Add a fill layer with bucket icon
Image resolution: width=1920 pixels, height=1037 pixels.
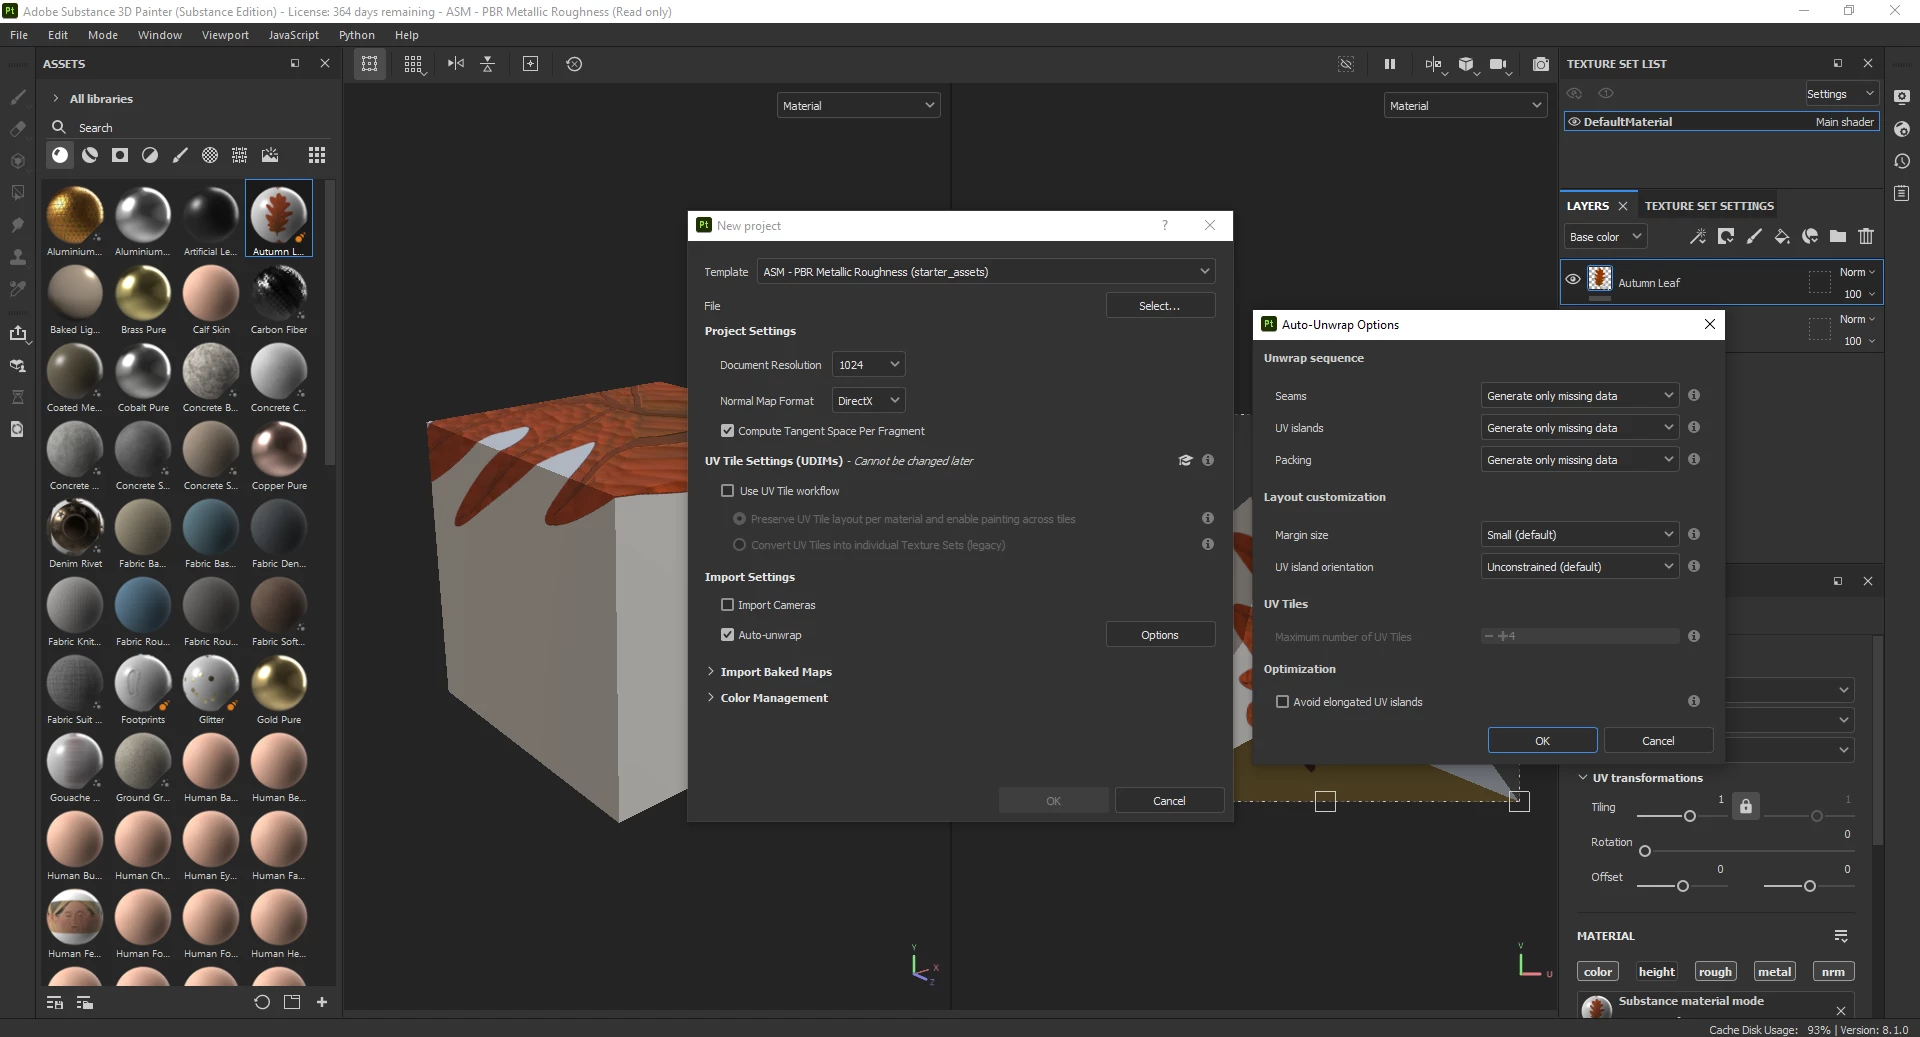click(x=1782, y=237)
